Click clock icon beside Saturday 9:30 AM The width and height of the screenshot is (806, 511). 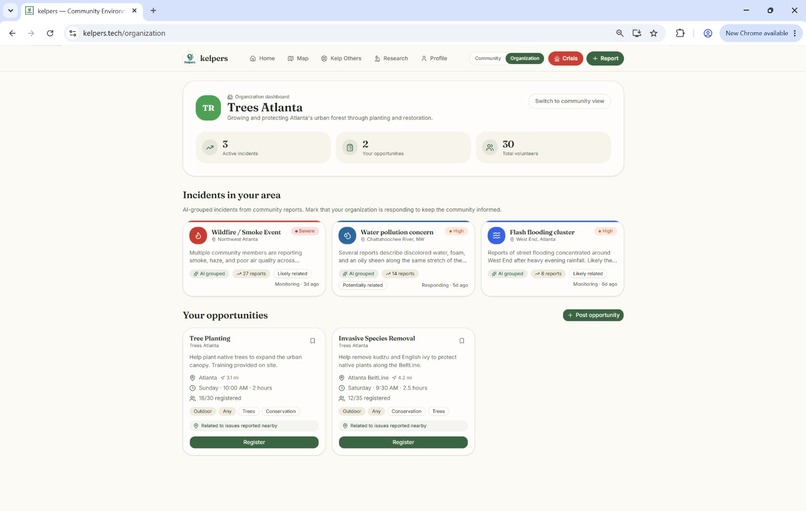pyautogui.click(x=342, y=388)
